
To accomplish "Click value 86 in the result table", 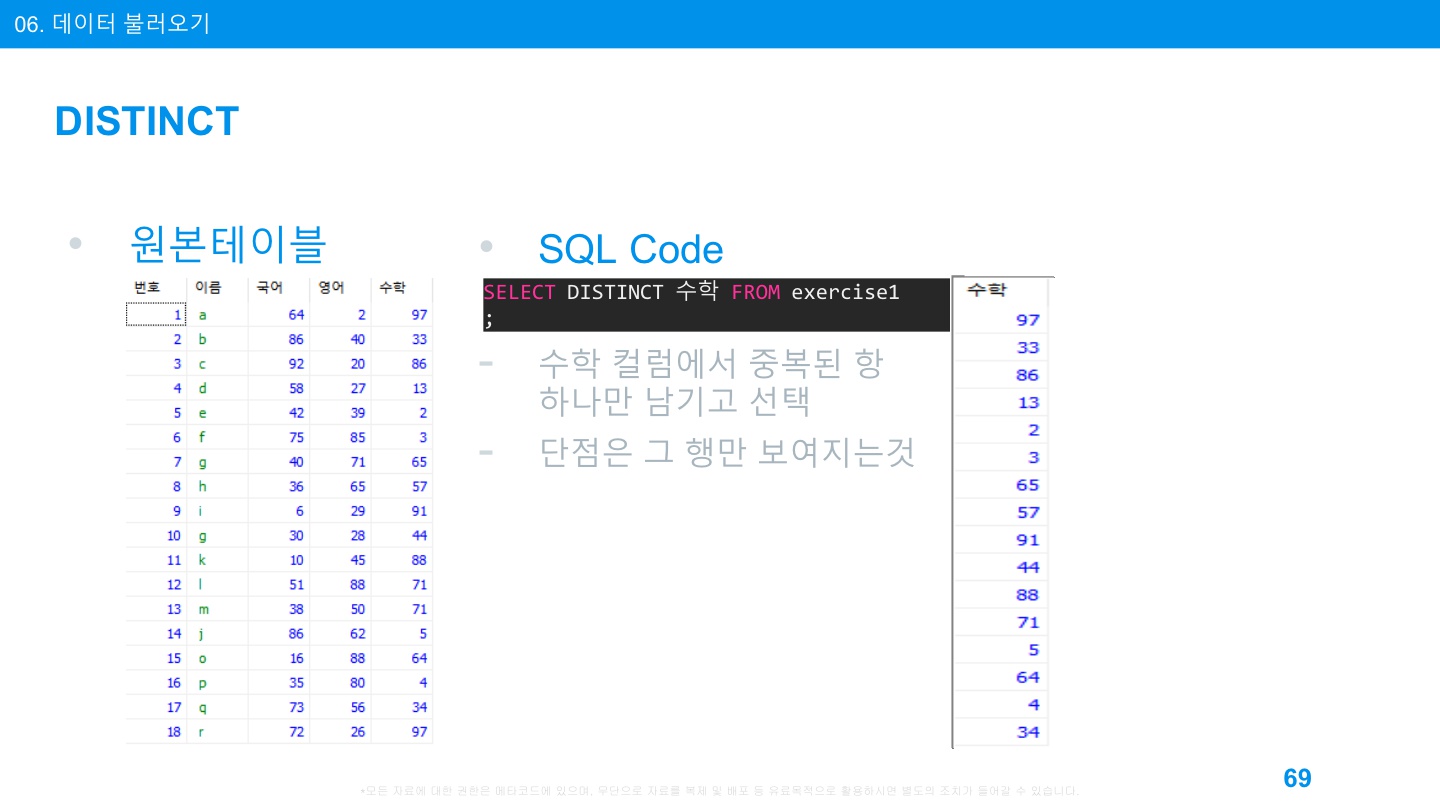I will click(1028, 375).
